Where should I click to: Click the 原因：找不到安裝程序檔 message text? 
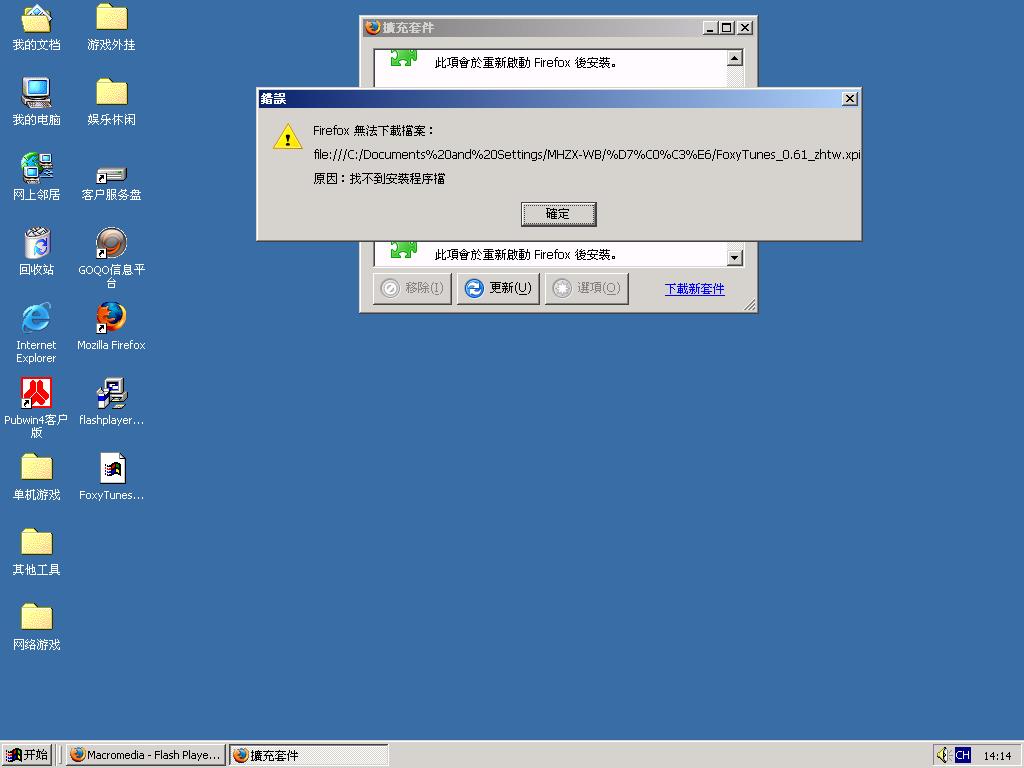click(x=379, y=178)
